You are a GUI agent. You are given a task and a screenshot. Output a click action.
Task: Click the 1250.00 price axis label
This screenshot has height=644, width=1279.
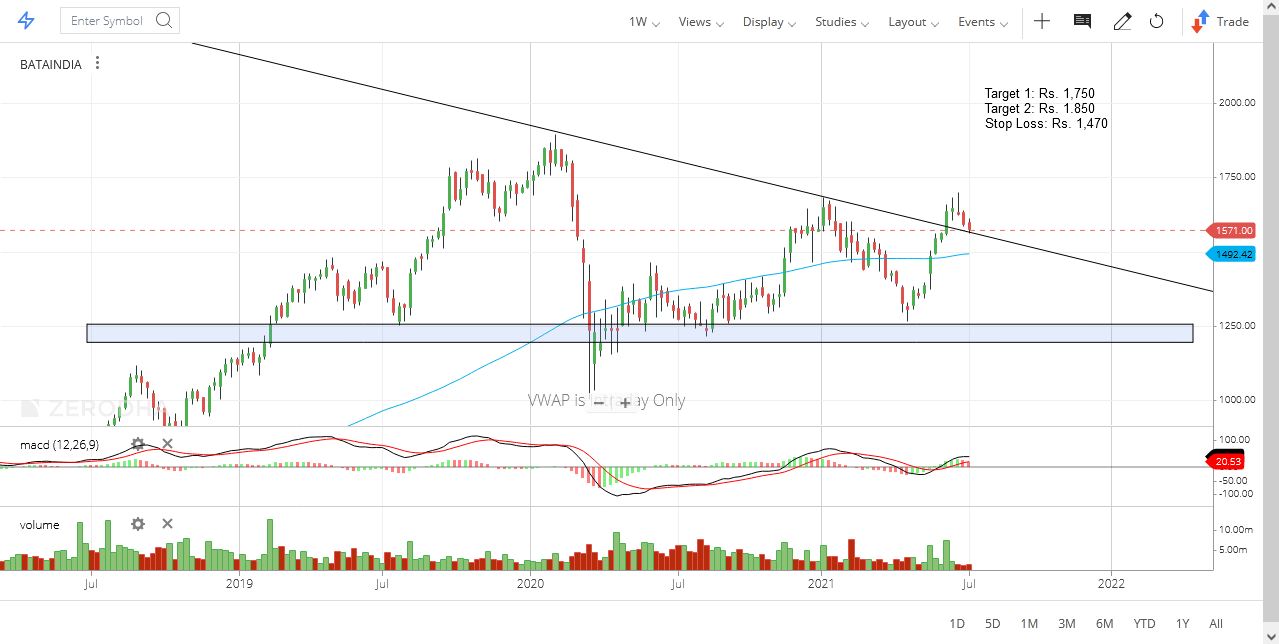(1236, 325)
